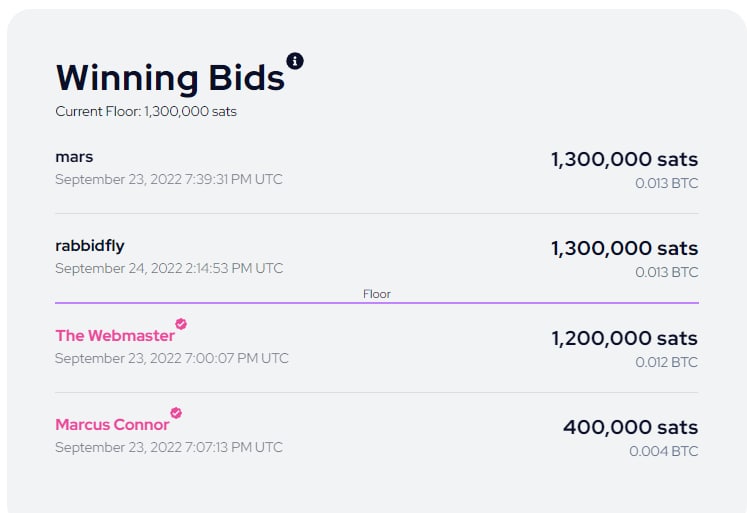Image resolution: width=747 pixels, height=513 pixels.
Task: Click the 0.012 BTC value
Action: pos(666,362)
